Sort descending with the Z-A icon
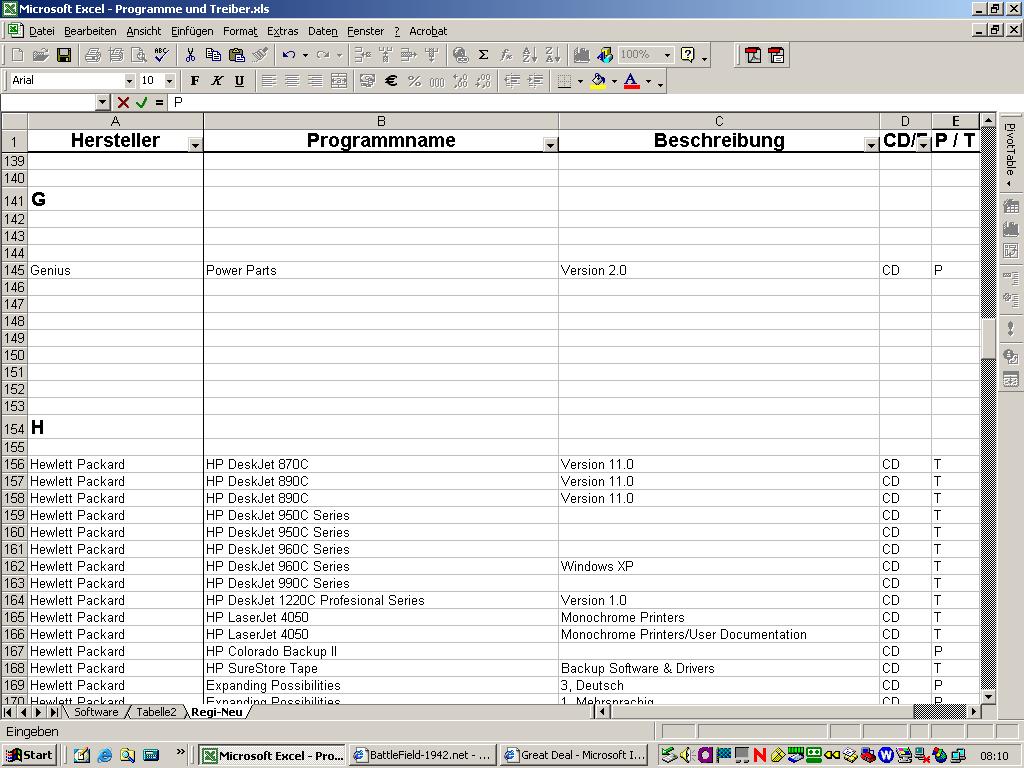 click(552, 56)
